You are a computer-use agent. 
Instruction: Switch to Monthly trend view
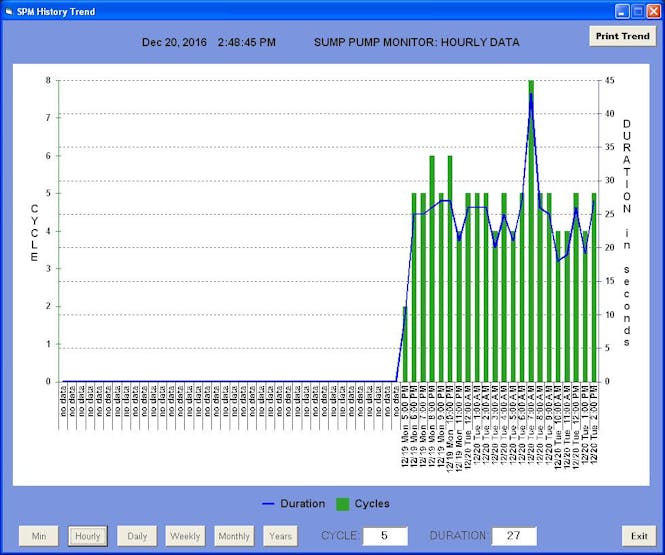234,536
